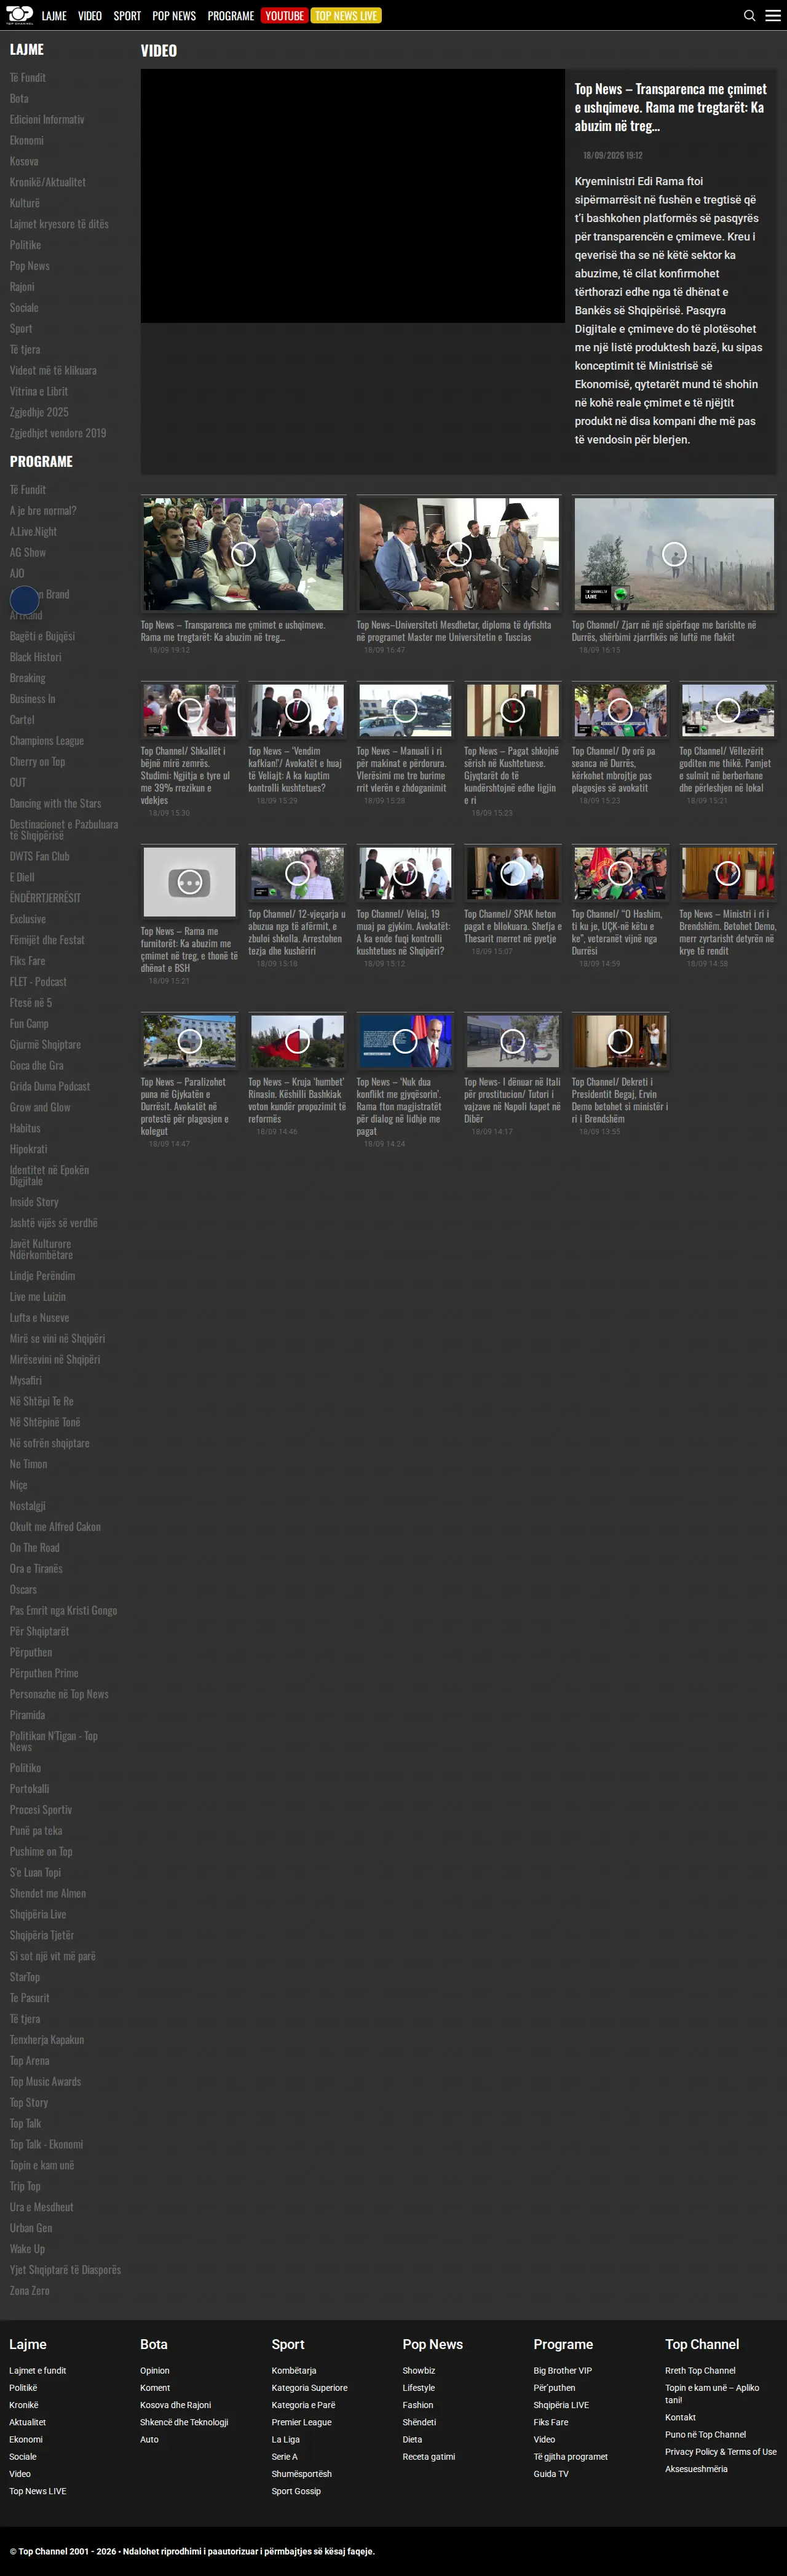Open the Transparenca me çmimet headline

tap(671, 107)
